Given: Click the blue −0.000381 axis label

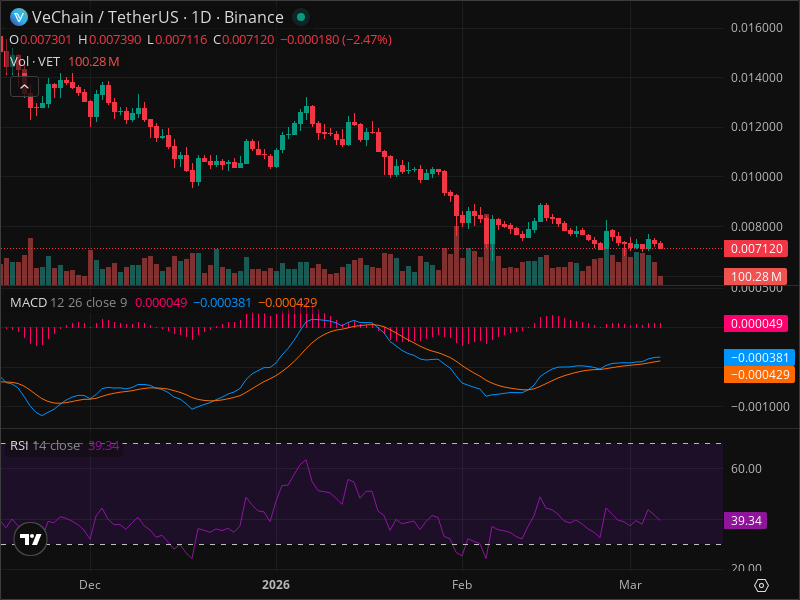Looking at the screenshot, I should tap(759, 358).
